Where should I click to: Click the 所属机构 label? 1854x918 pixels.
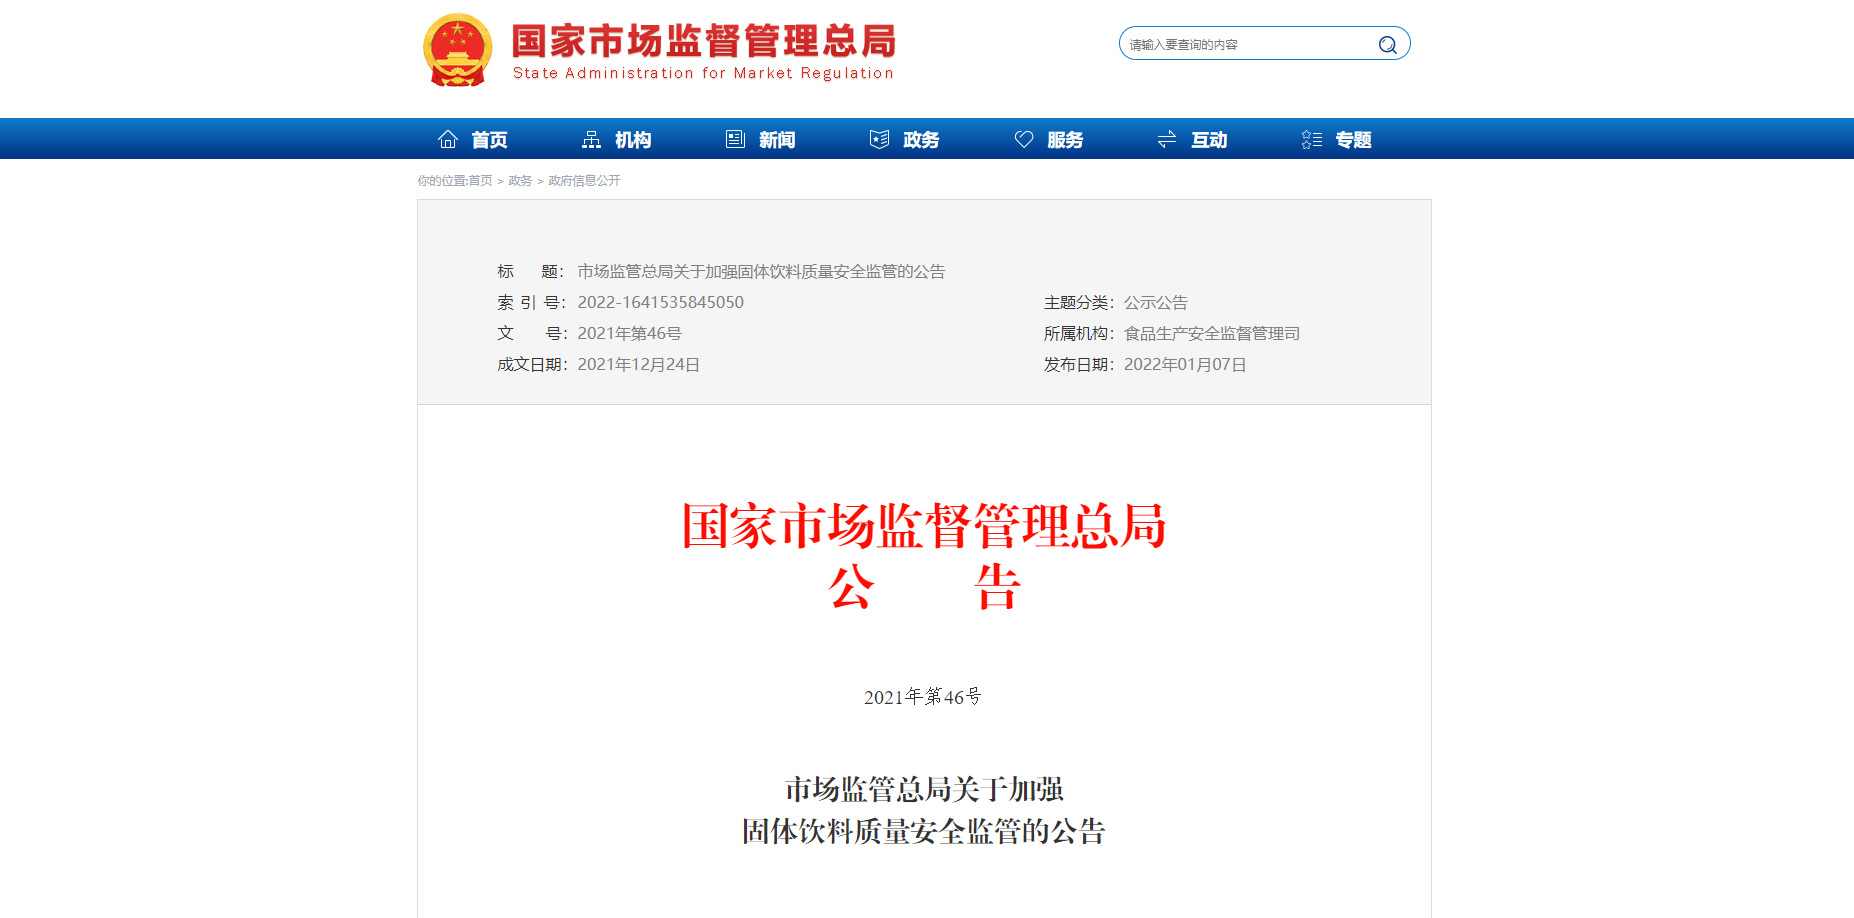coord(1078,333)
